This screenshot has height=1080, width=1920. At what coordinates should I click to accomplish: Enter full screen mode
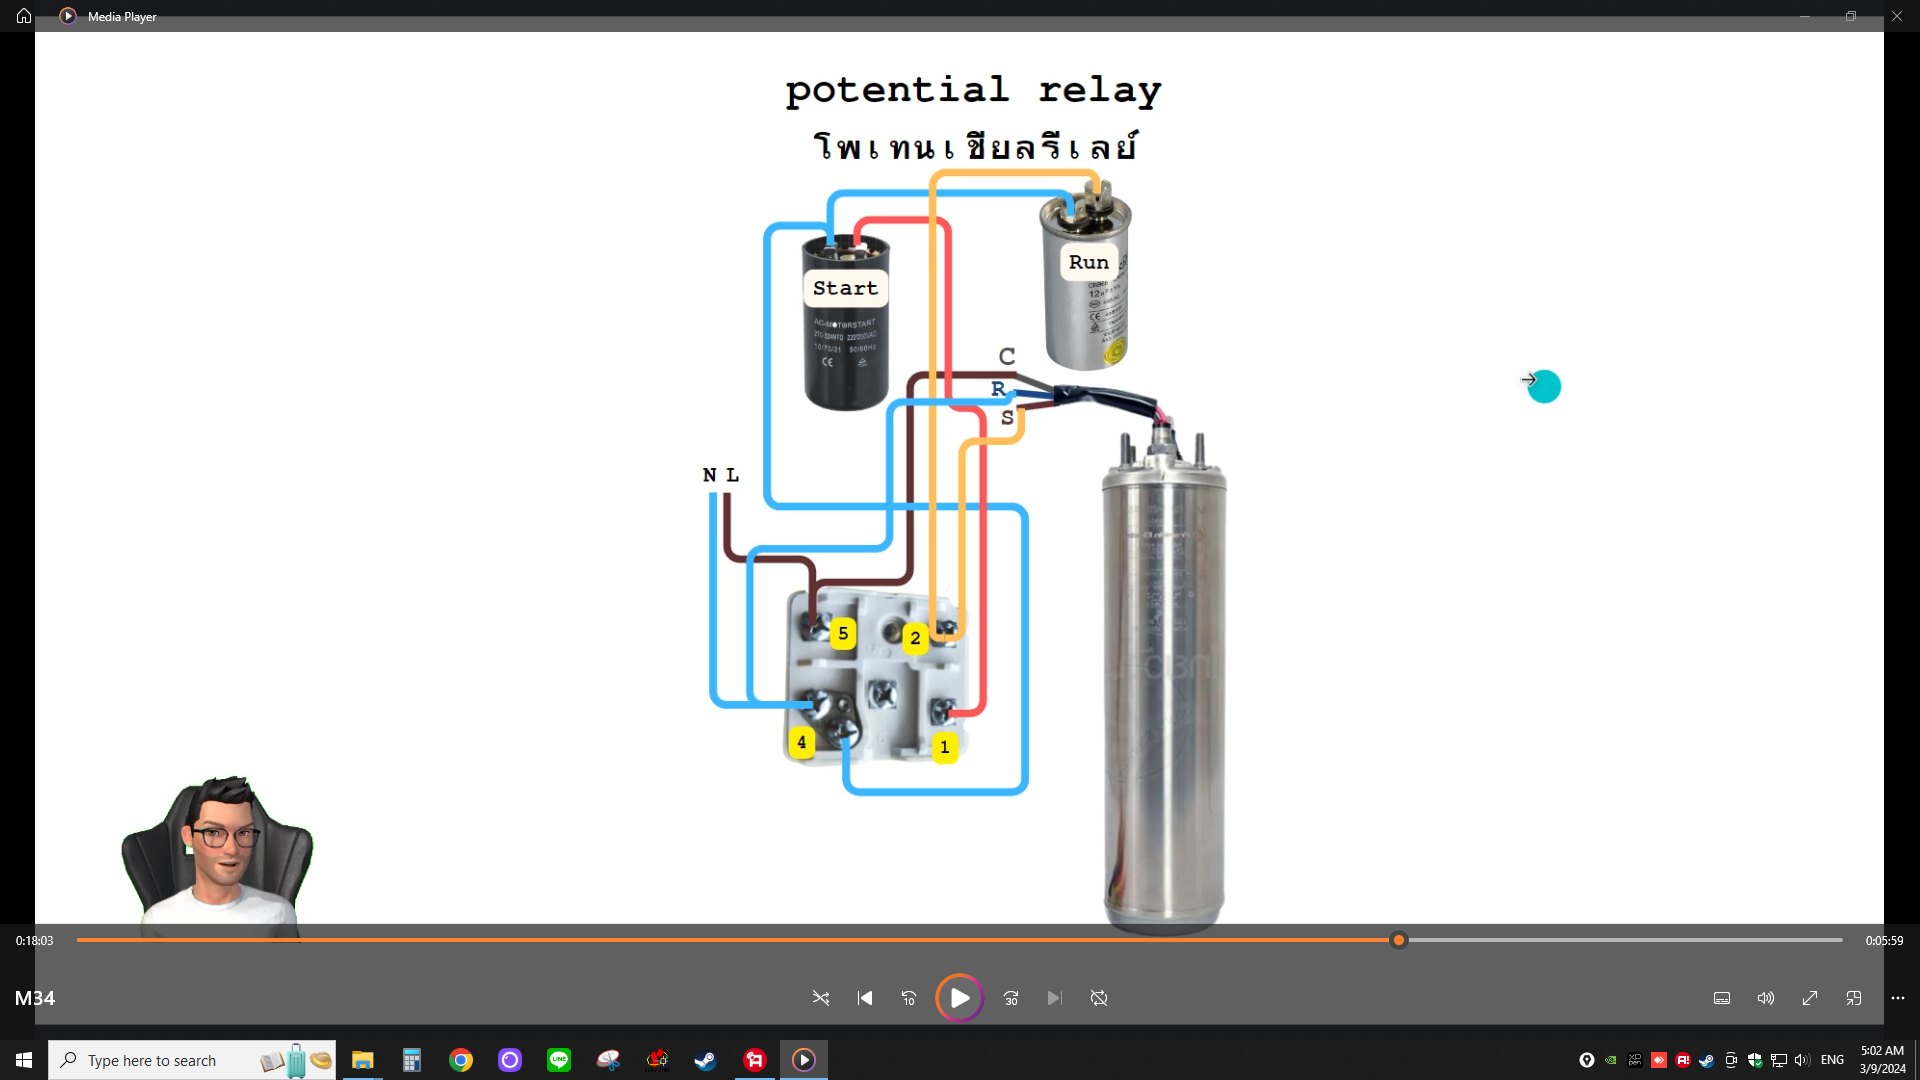tap(1810, 998)
